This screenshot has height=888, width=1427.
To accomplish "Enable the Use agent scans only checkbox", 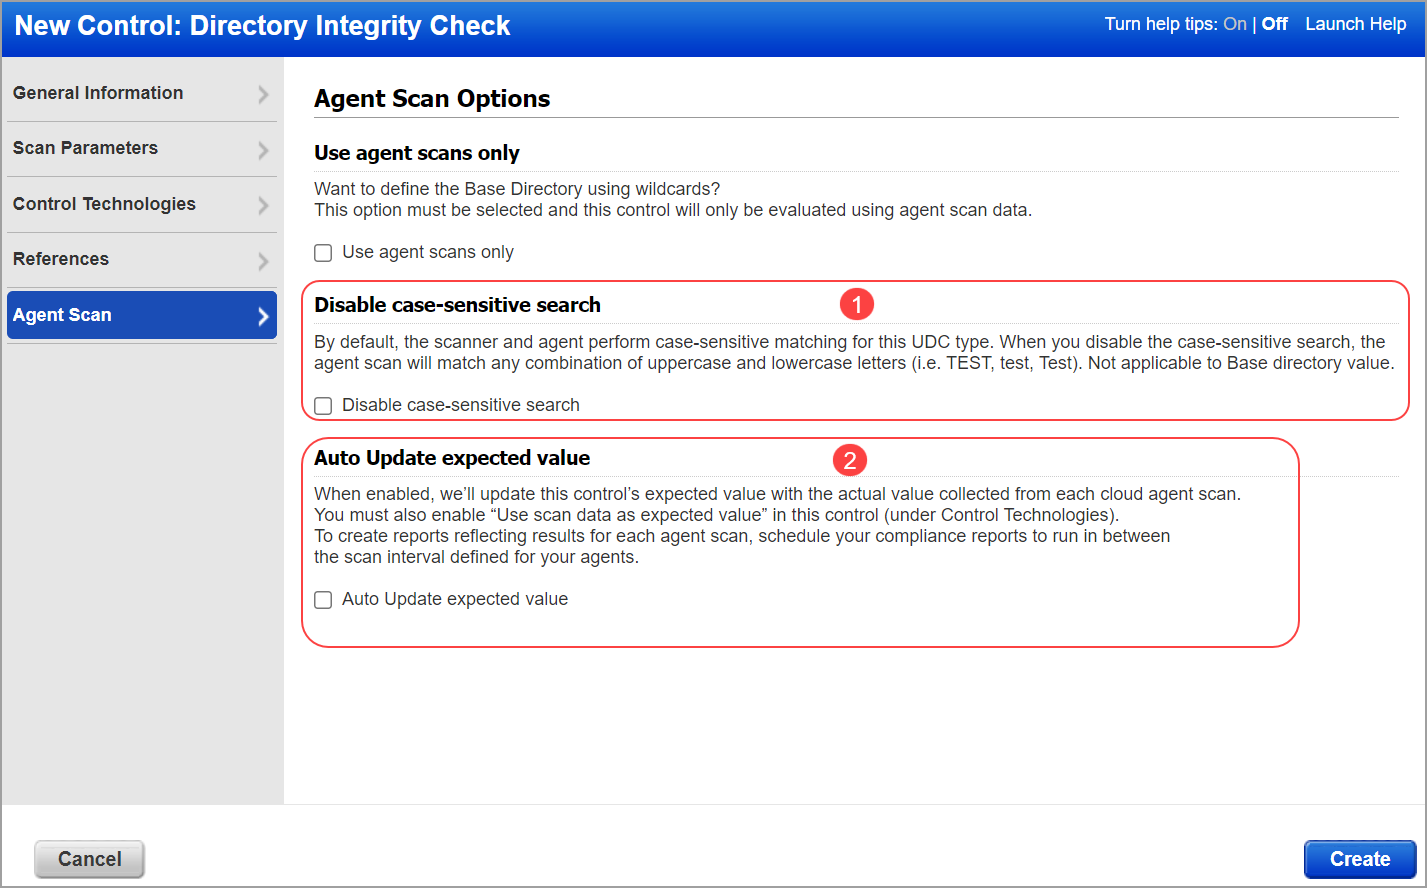I will (323, 253).
